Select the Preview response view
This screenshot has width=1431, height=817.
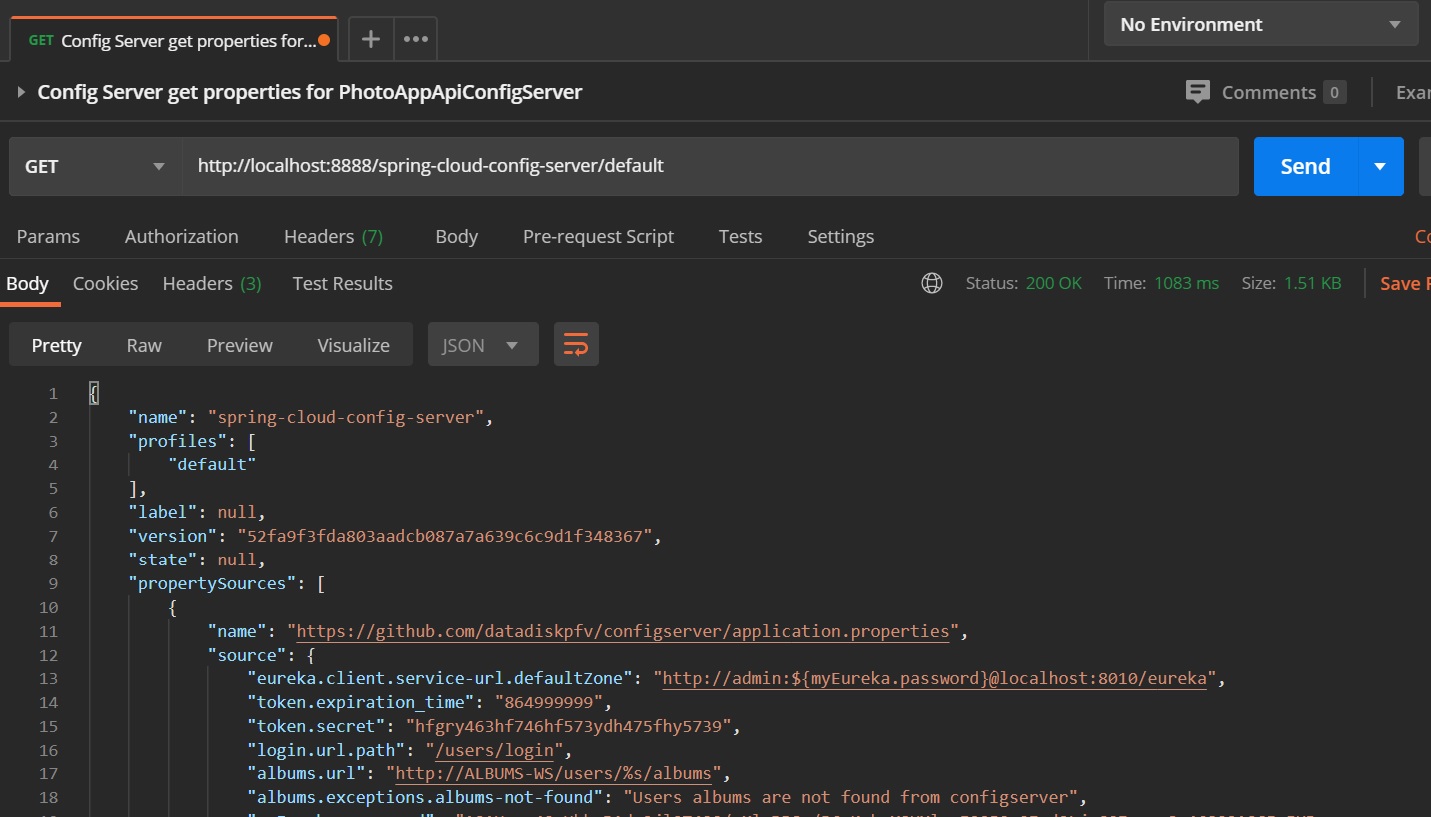click(x=239, y=345)
